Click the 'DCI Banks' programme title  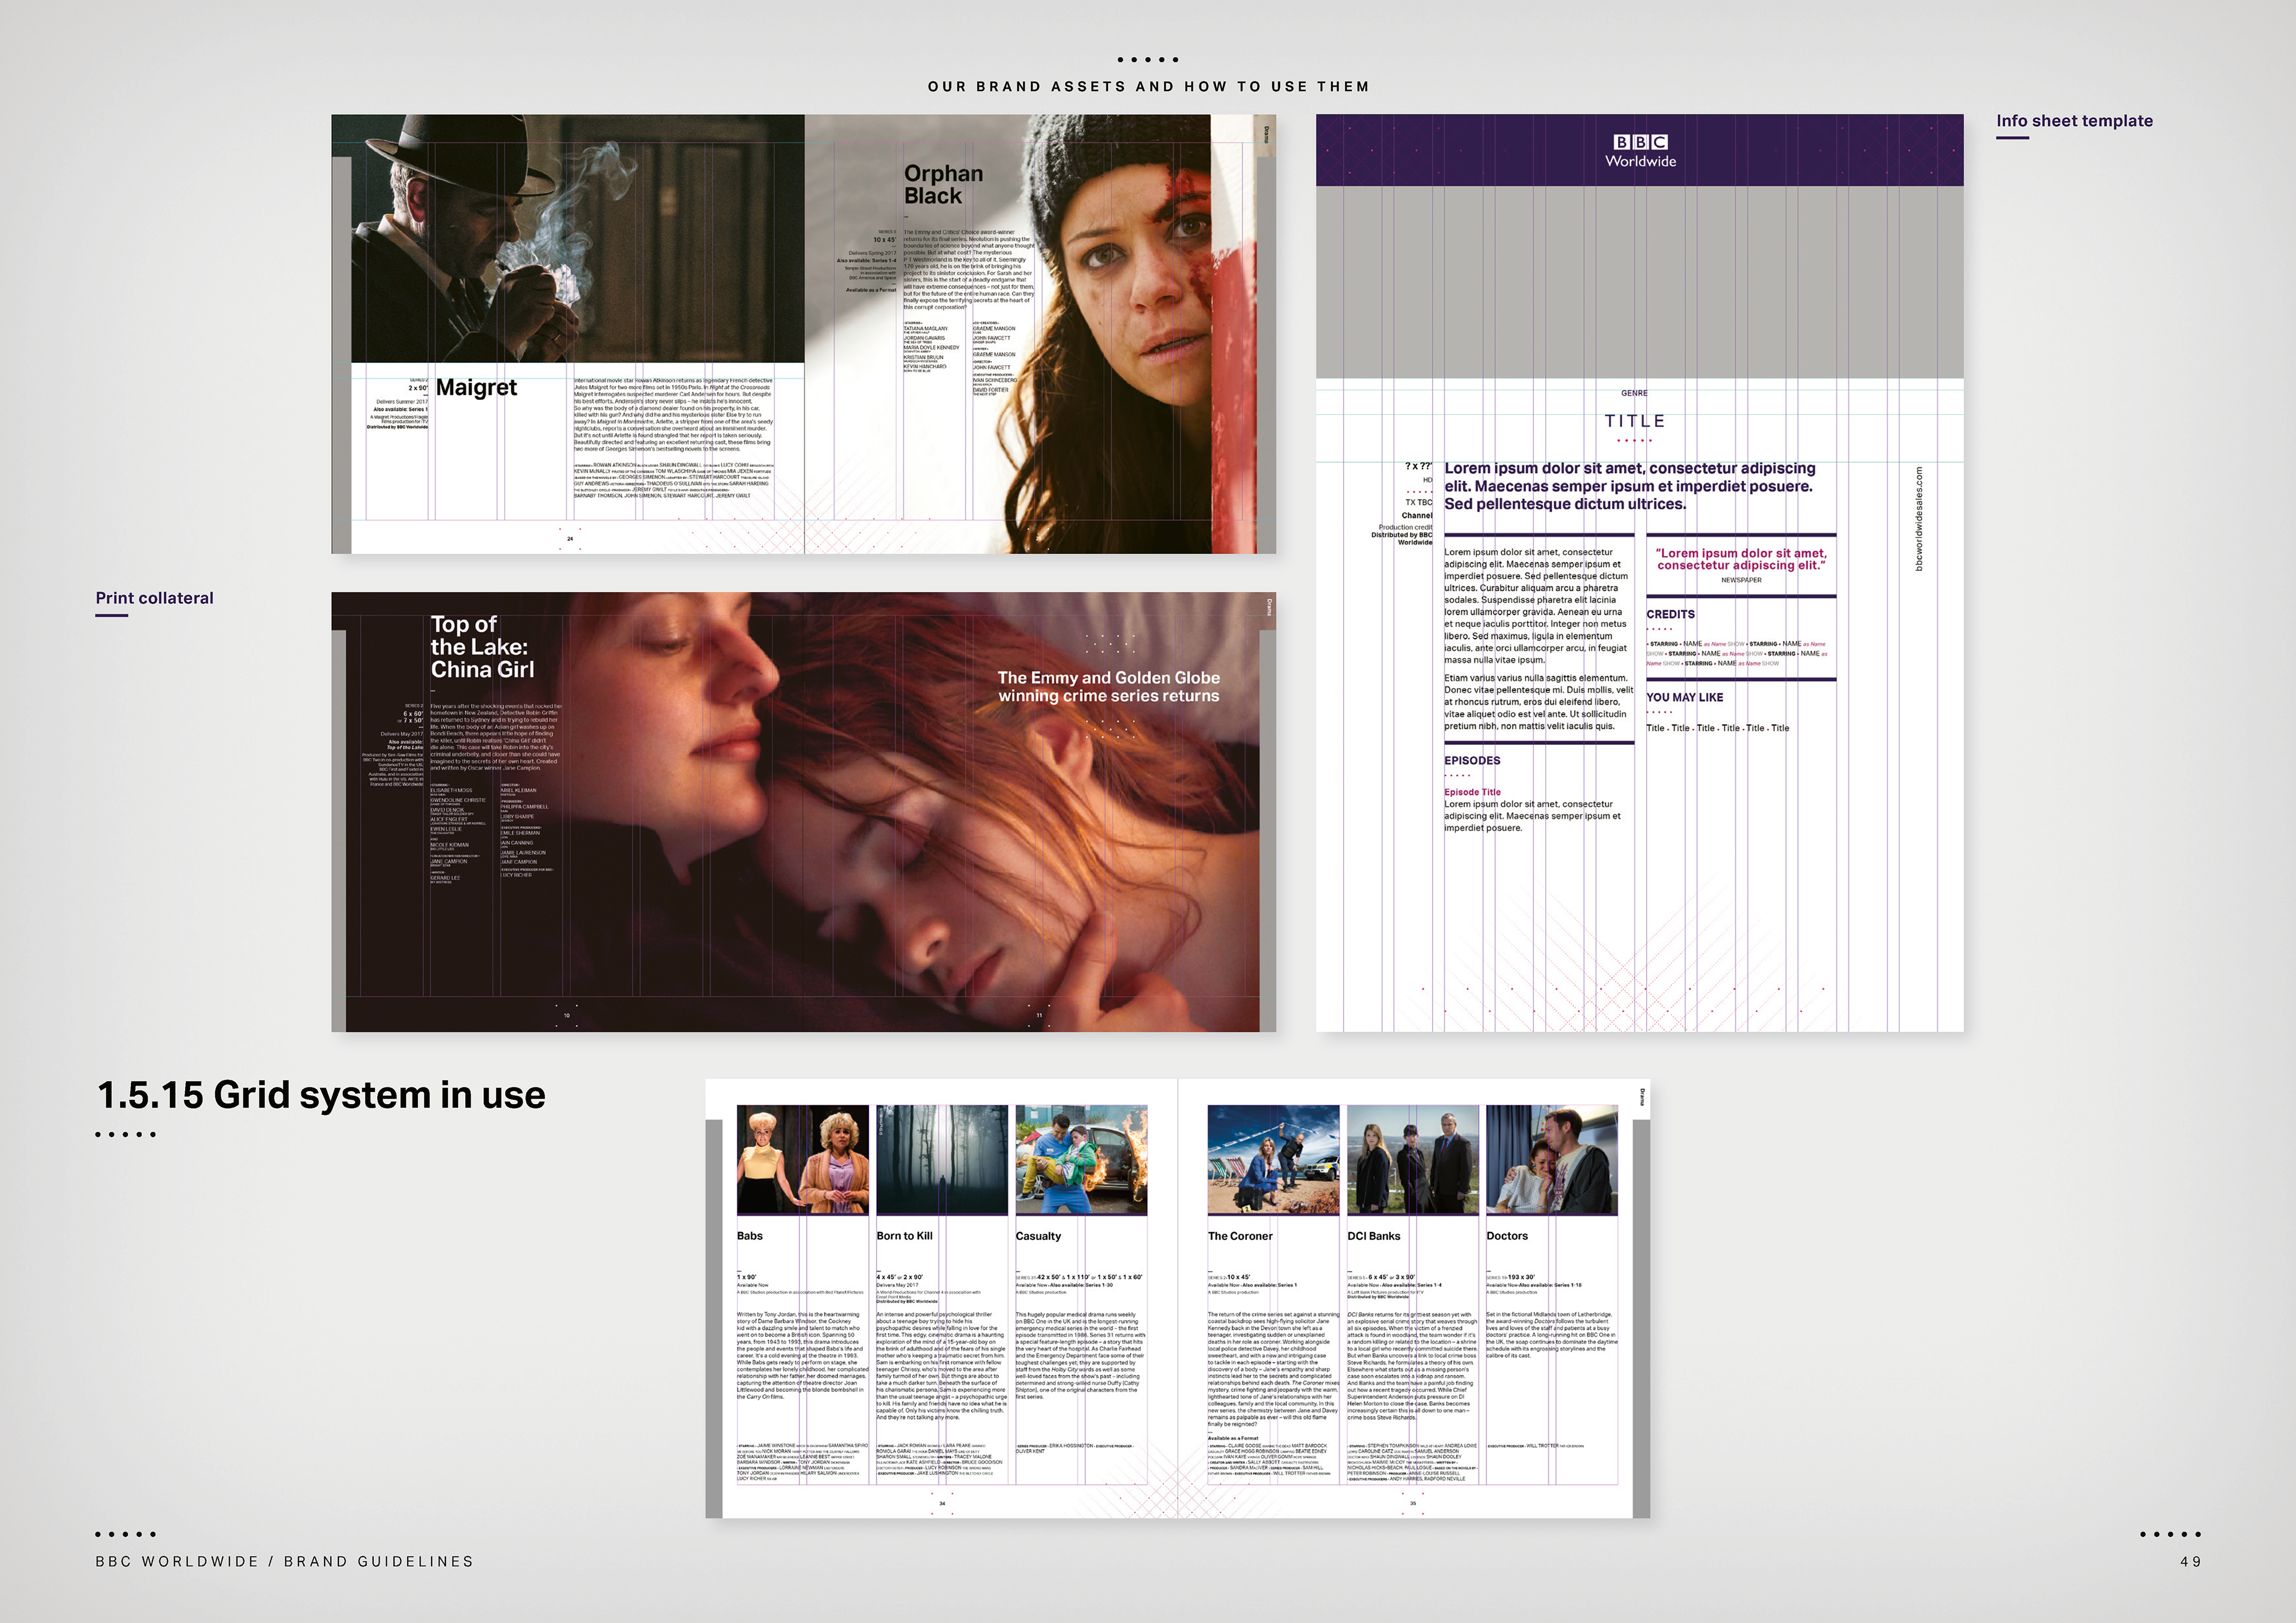click(1373, 1236)
